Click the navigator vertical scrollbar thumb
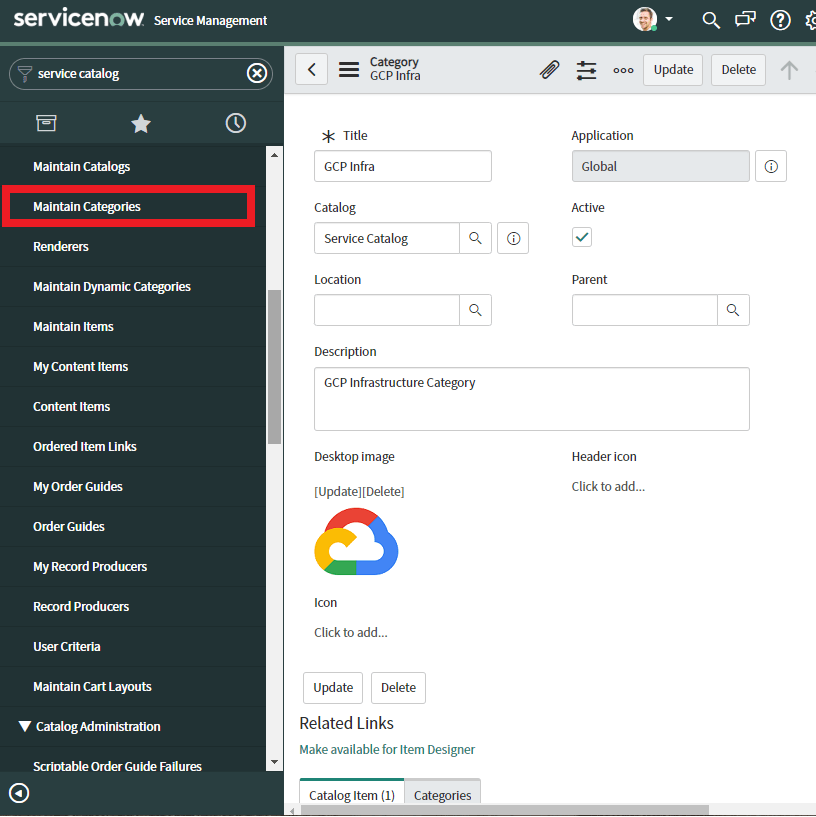The height and width of the screenshot is (817, 816). [x=274, y=367]
